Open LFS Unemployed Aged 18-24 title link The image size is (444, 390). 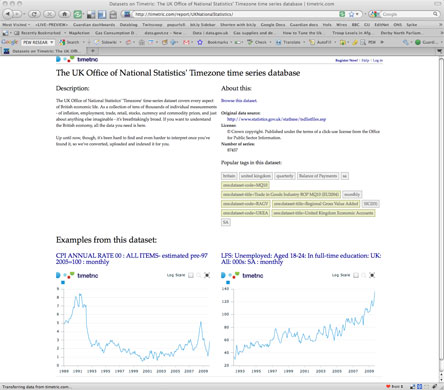[x=301, y=259]
